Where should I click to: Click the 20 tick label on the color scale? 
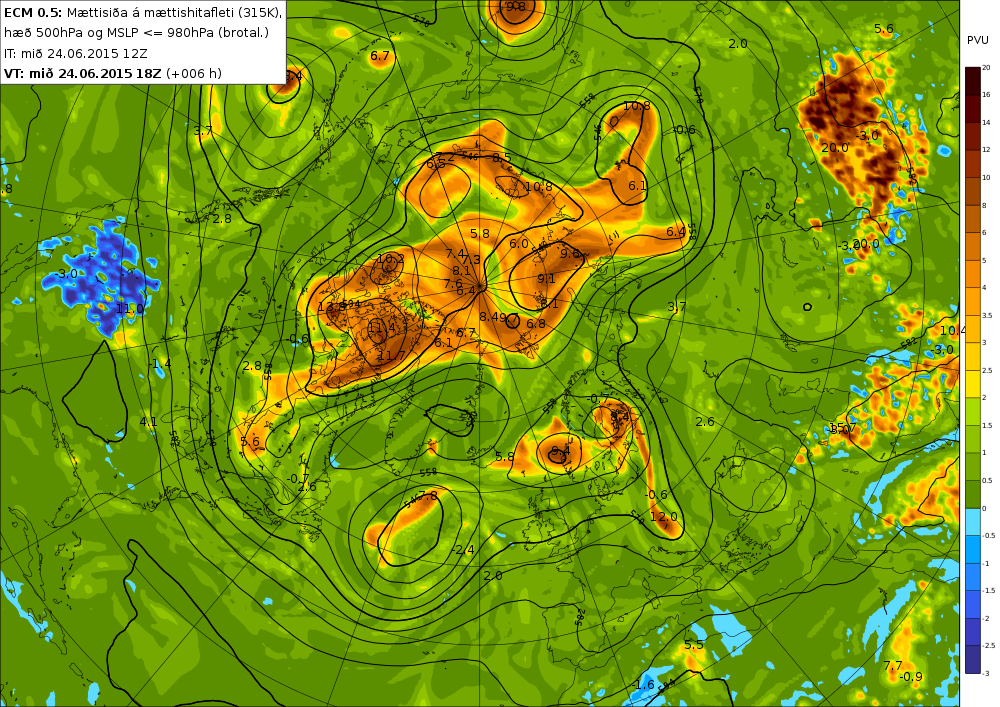click(986, 68)
